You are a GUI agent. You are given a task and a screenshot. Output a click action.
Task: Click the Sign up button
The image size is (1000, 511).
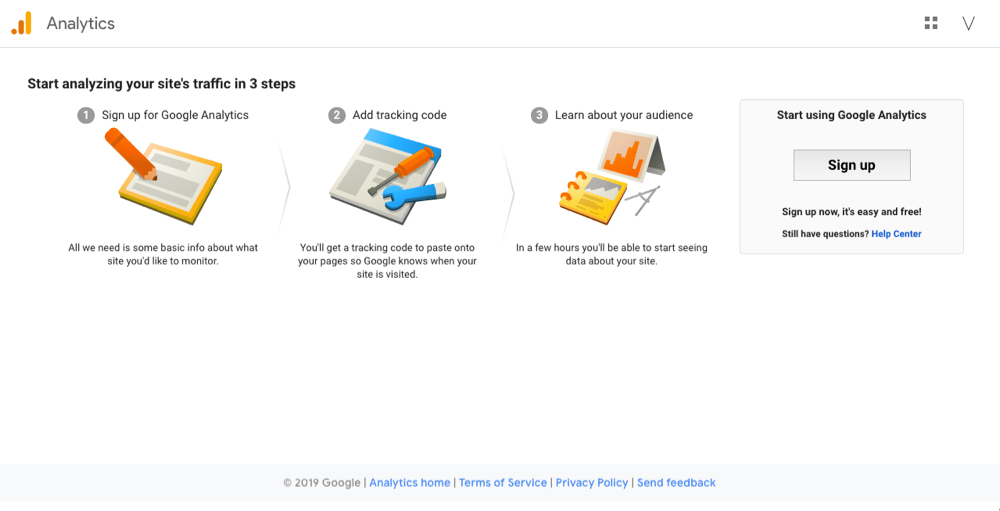pyautogui.click(x=851, y=165)
